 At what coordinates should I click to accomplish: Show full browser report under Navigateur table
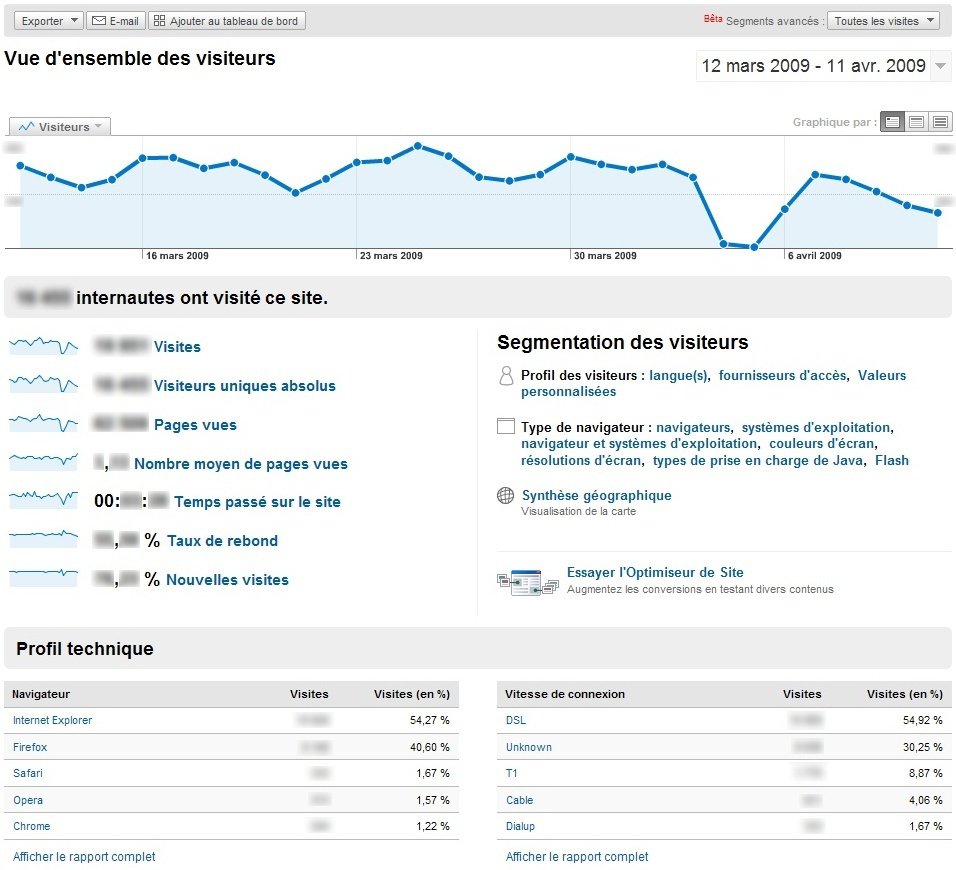[84, 856]
